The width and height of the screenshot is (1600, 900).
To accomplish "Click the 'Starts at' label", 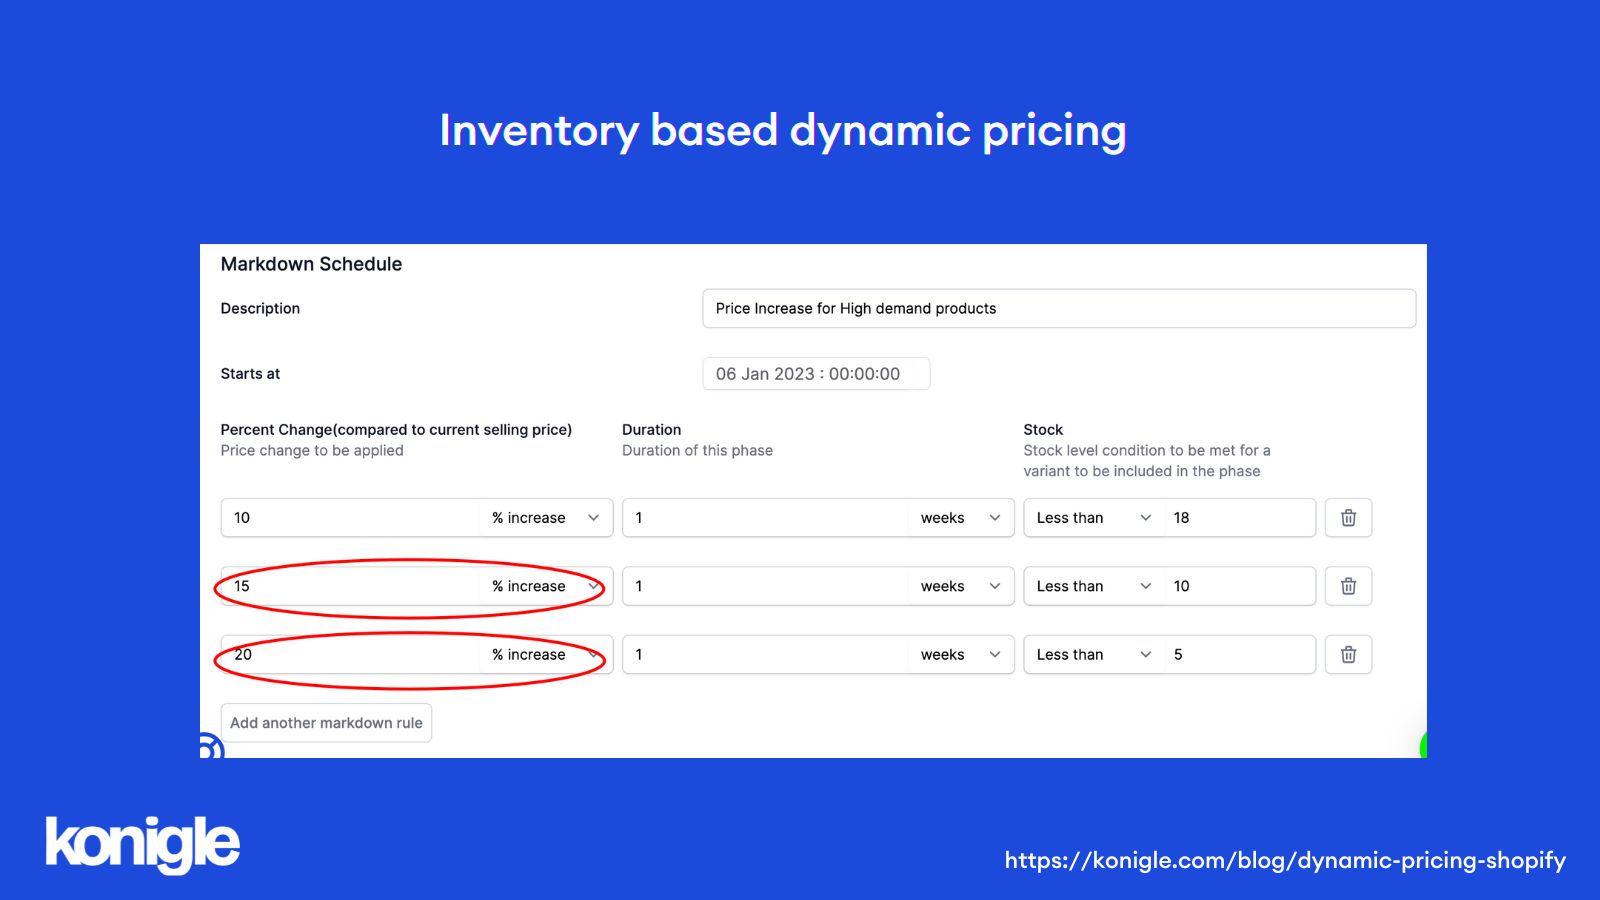I will pyautogui.click(x=250, y=374).
